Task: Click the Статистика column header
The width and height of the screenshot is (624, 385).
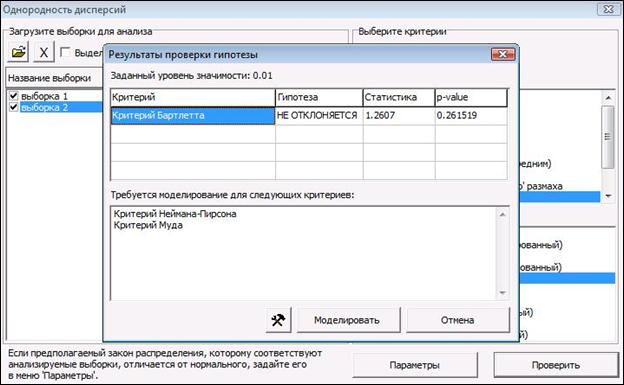Action: click(x=399, y=97)
